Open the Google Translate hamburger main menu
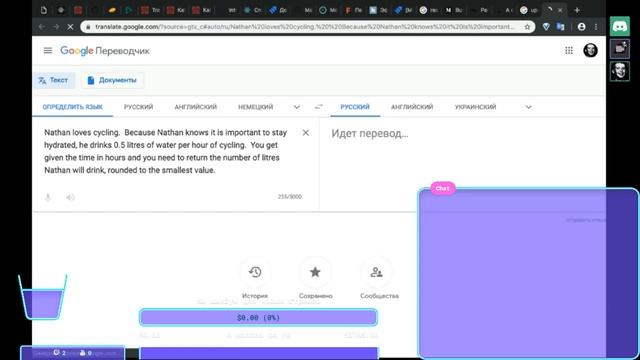The image size is (640, 360). [48, 51]
